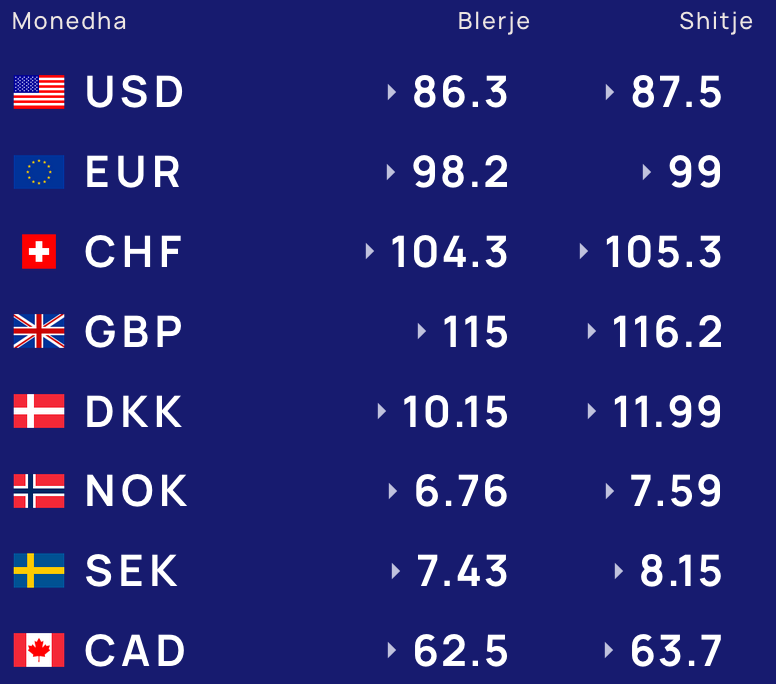
Task: Click the United Kingdom flag icon
Action: tap(39, 331)
